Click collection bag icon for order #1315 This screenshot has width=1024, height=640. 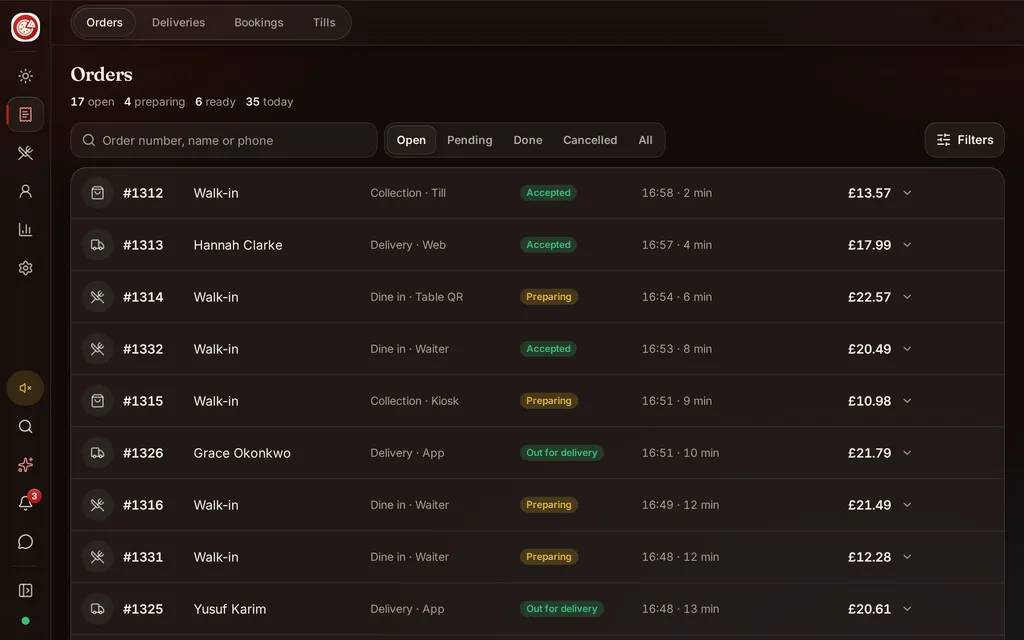tap(97, 401)
